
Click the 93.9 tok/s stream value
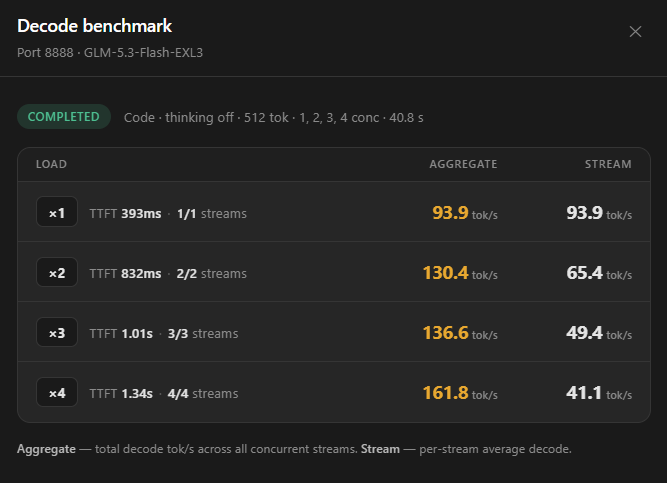point(599,213)
